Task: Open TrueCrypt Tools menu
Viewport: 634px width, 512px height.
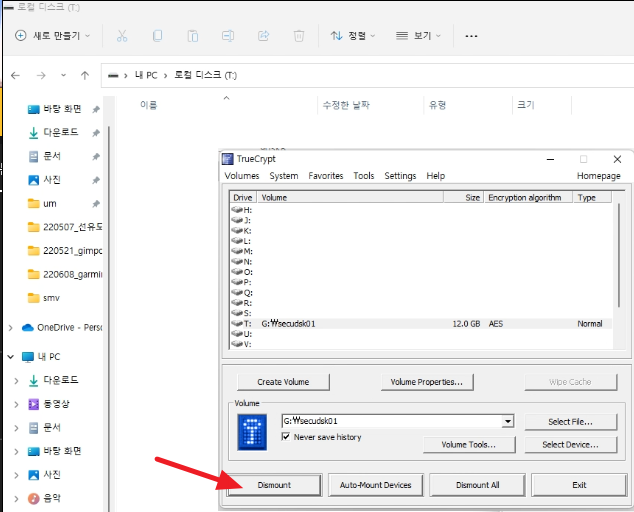Action: tap(363, 176)
